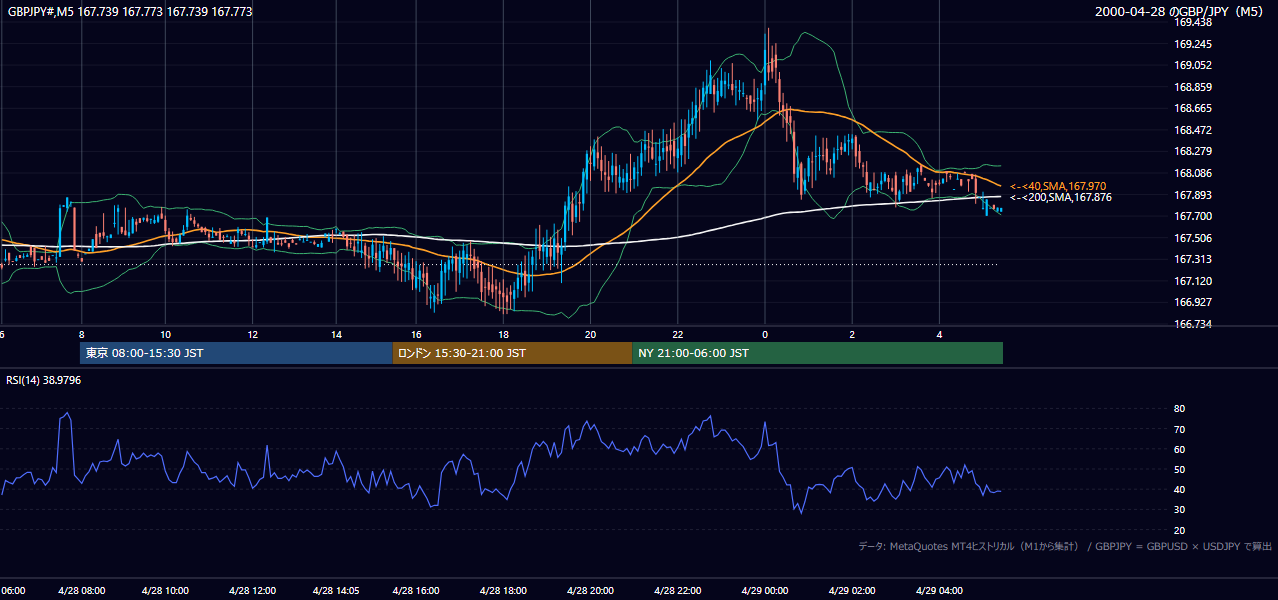The image size is (1278, 600).
Task: Click price axis value 168.472
Action: tap(1193, 130)
